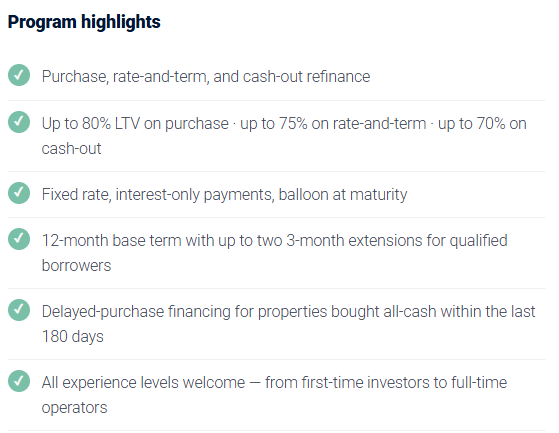Click the checkmark icon next to 80% LTV
The height and width of the screenshot is (433, 559).
point(19,122)
